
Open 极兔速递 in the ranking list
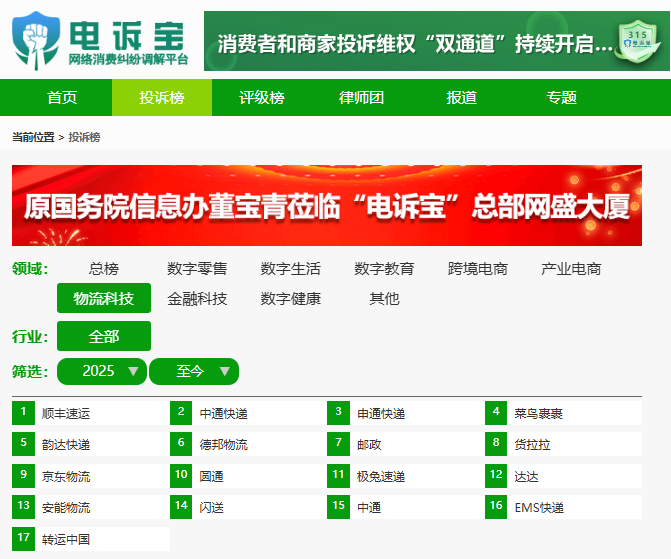click(x=381, y=476)
